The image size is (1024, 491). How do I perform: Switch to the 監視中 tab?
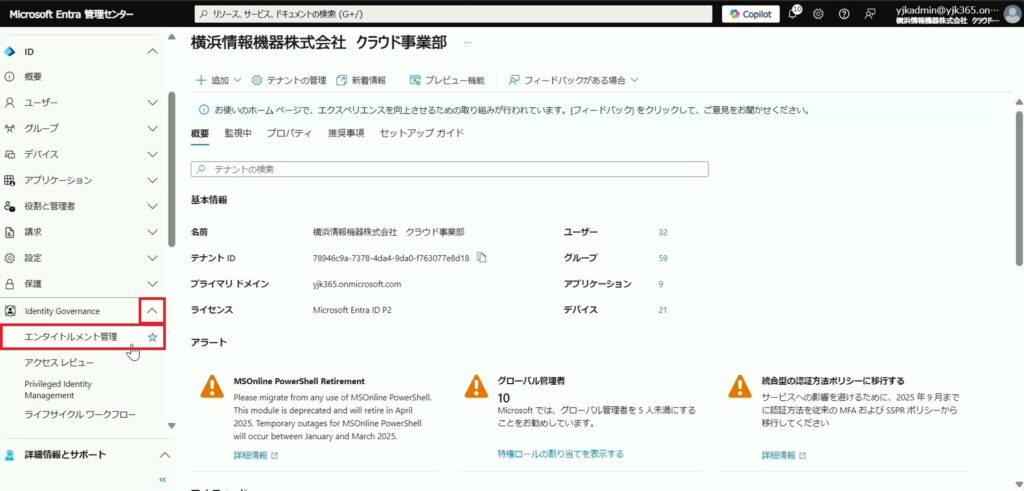238,133
